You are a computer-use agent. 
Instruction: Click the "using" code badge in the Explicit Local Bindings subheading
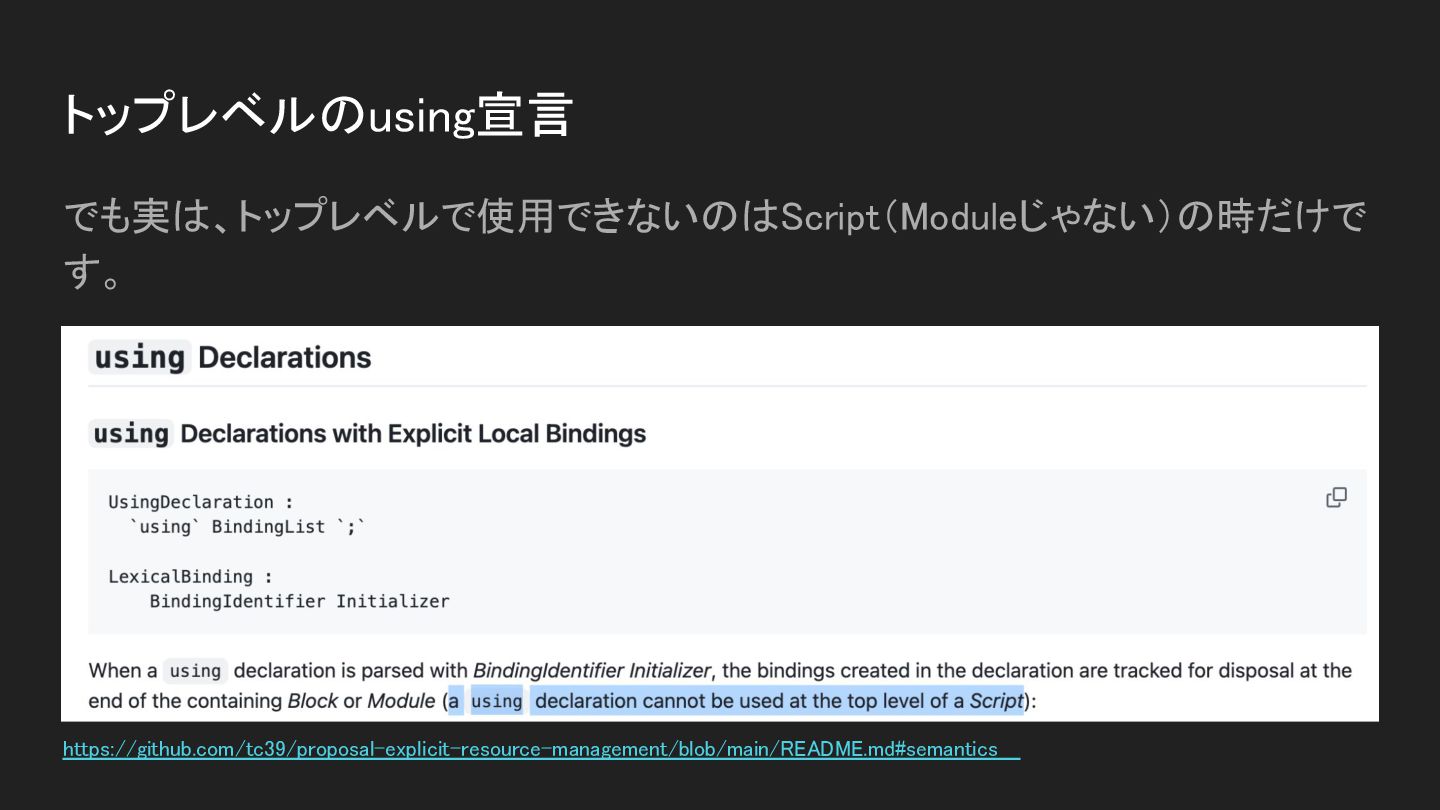click(x=131, y=433)
